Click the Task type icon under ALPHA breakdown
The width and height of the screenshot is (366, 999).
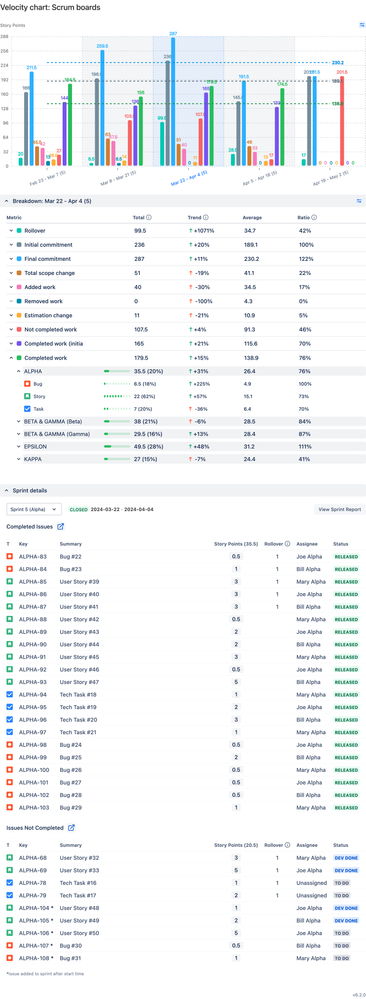27,409
